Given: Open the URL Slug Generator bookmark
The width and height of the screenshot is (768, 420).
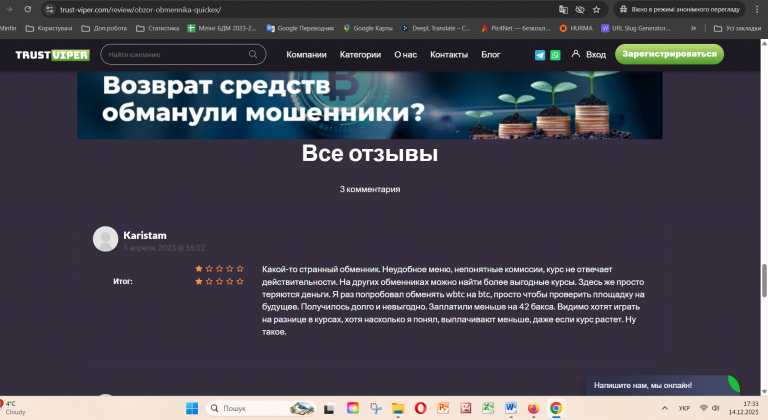Looking at the screenshot, I should (x=635, y=28).
